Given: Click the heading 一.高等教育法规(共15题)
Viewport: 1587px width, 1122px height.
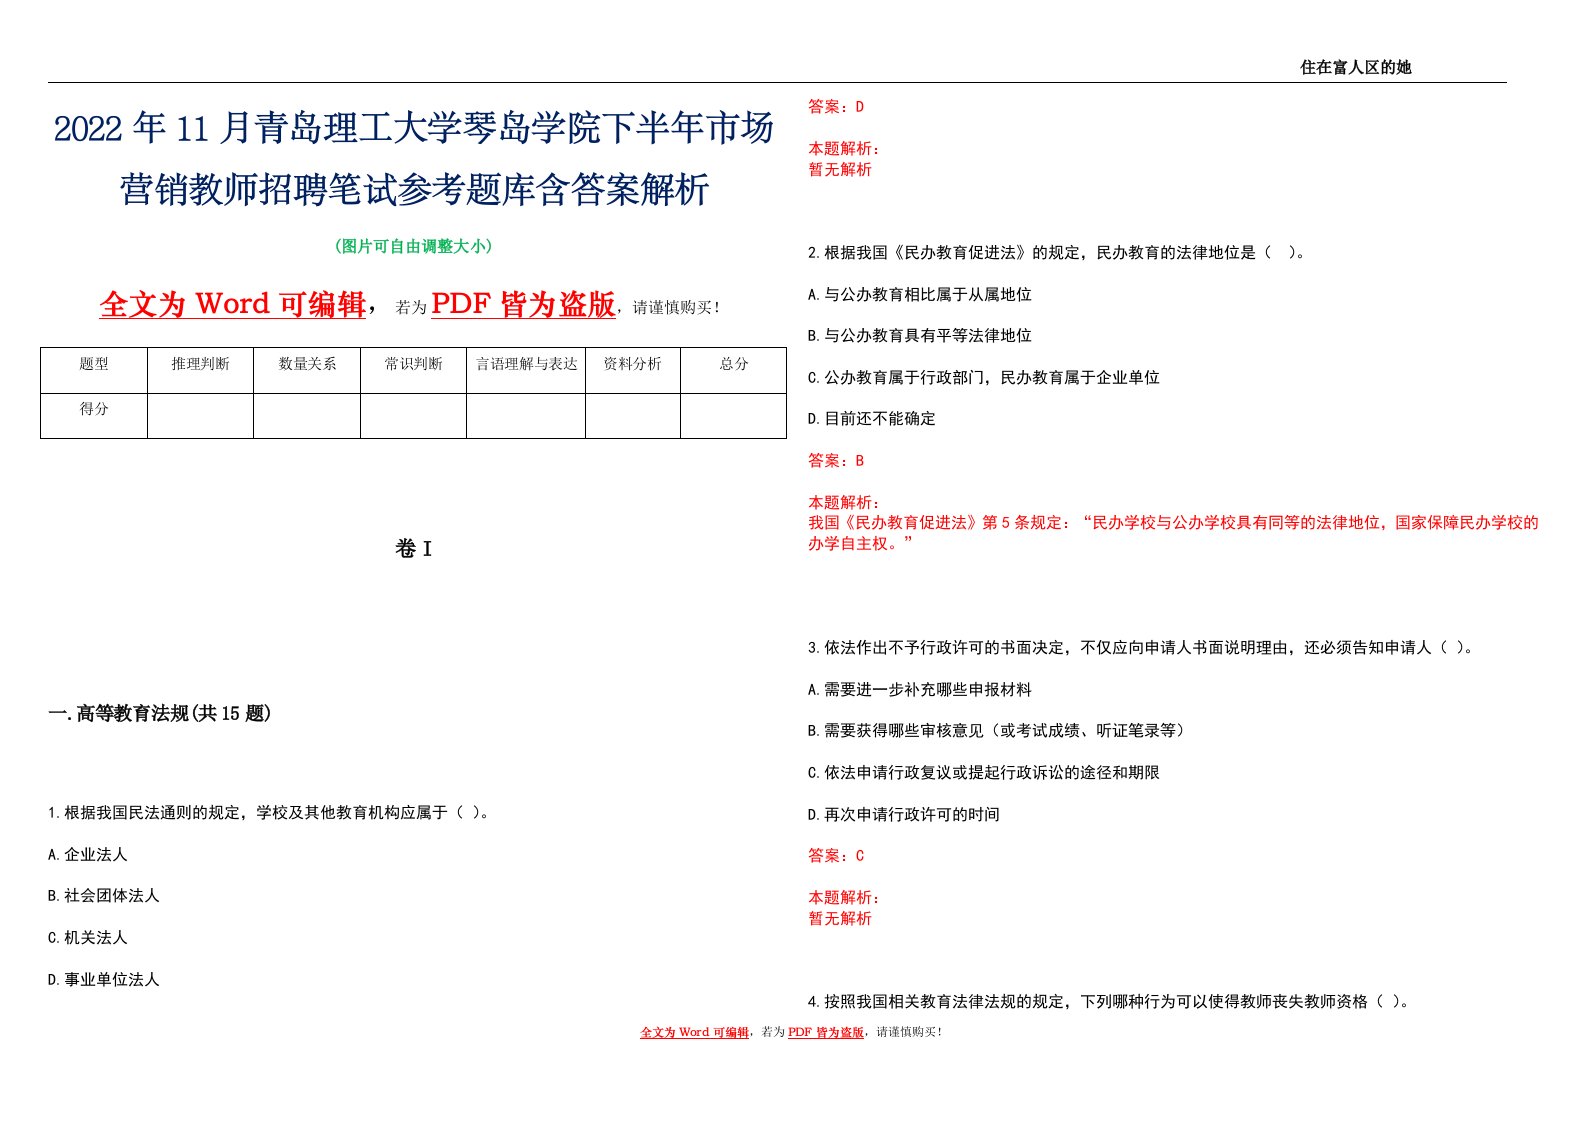Looking at the screenshot, I should point(160,713).
